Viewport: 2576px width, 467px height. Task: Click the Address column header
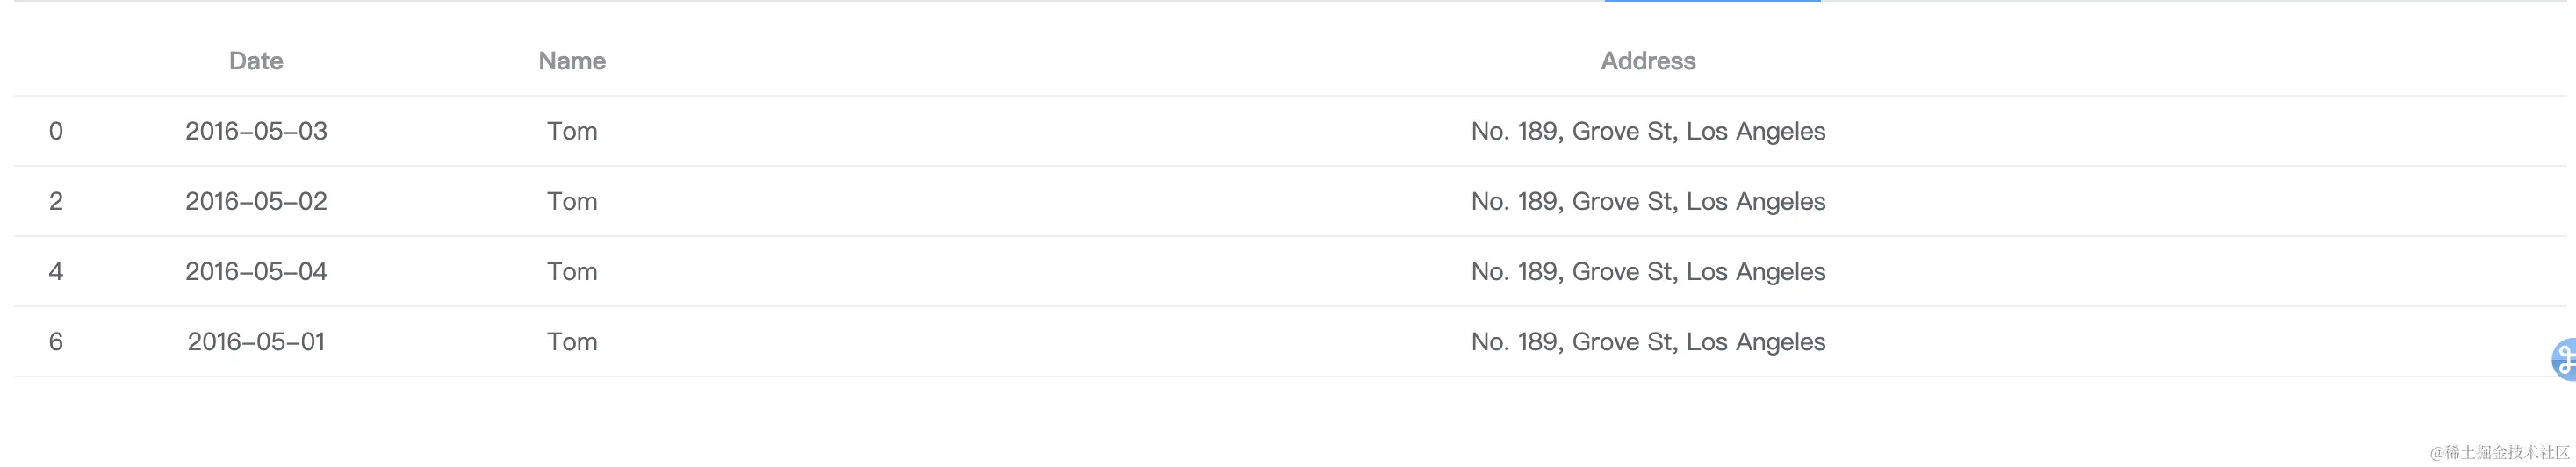pyautogui.click(x=1648, y=61)
